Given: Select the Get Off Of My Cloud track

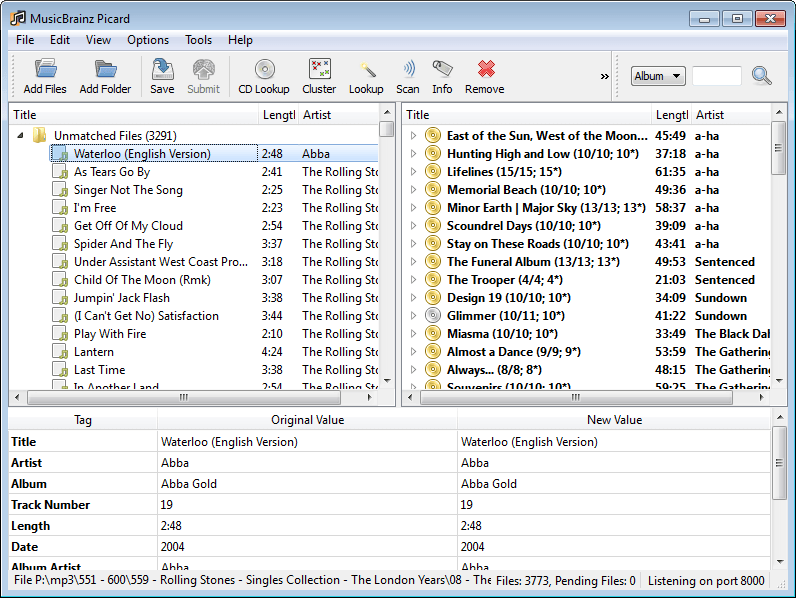Looking at the screenshot, I should pyautogui.click(x=128, y=226).
